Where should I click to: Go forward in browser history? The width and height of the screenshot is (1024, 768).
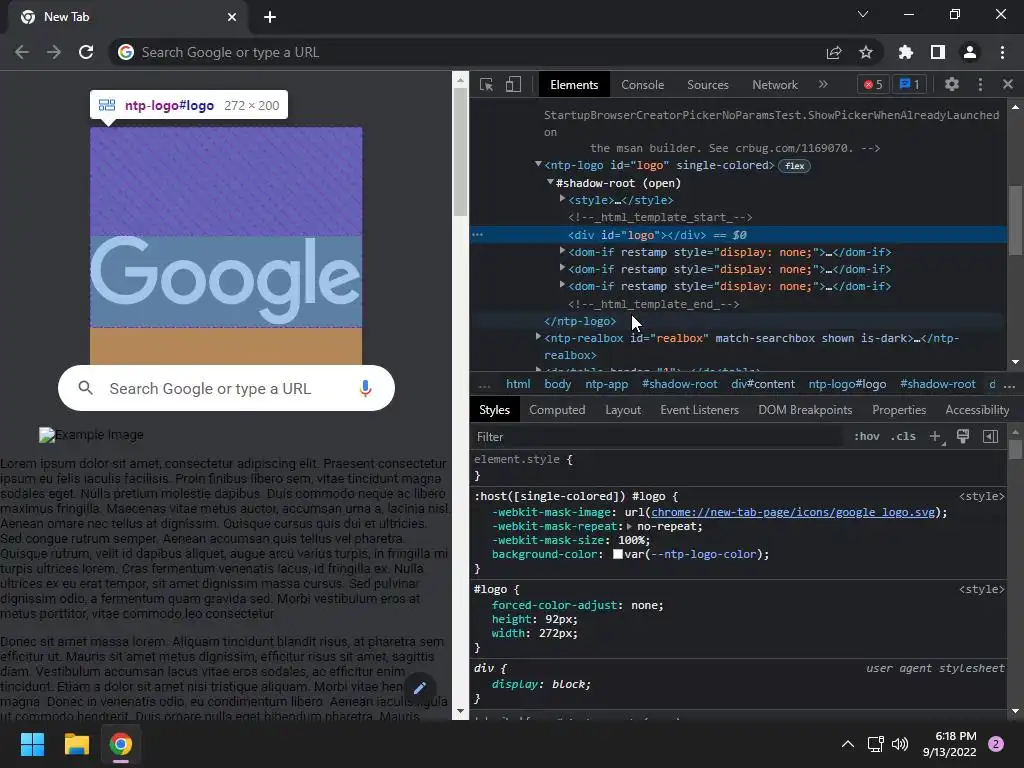click(54, 52)
